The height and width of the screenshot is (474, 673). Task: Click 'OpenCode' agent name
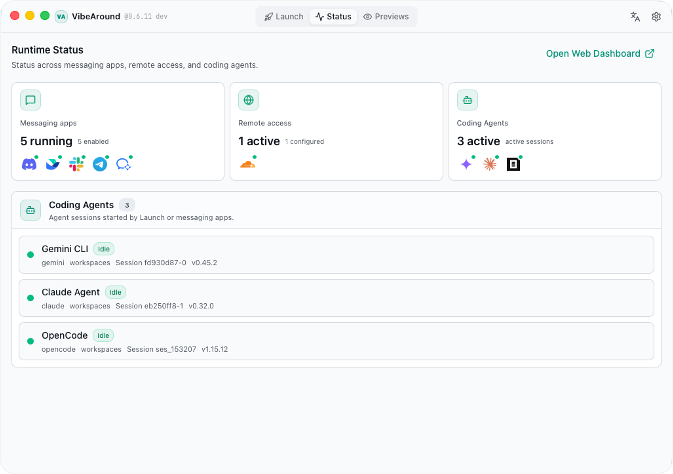tap(64, 336)
